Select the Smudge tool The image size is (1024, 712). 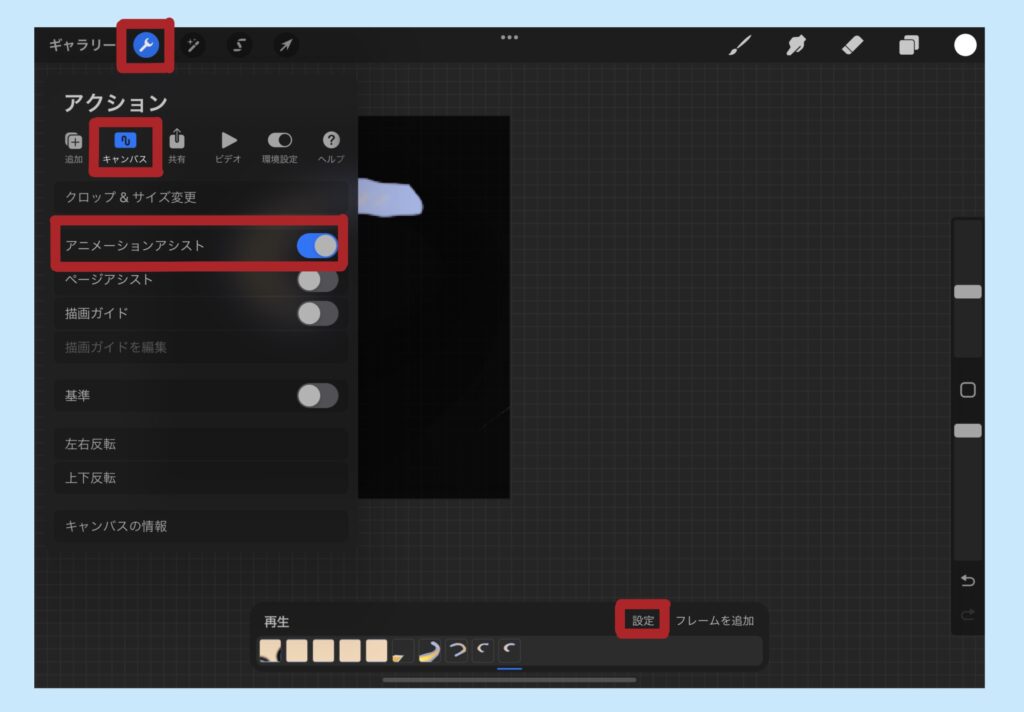click(x=796, y=45)
